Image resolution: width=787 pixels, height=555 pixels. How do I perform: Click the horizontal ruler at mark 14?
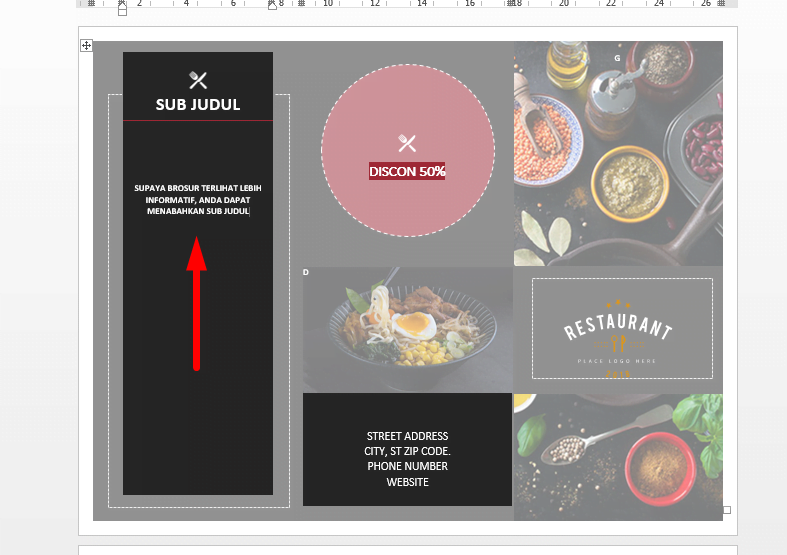coord(422,4)
